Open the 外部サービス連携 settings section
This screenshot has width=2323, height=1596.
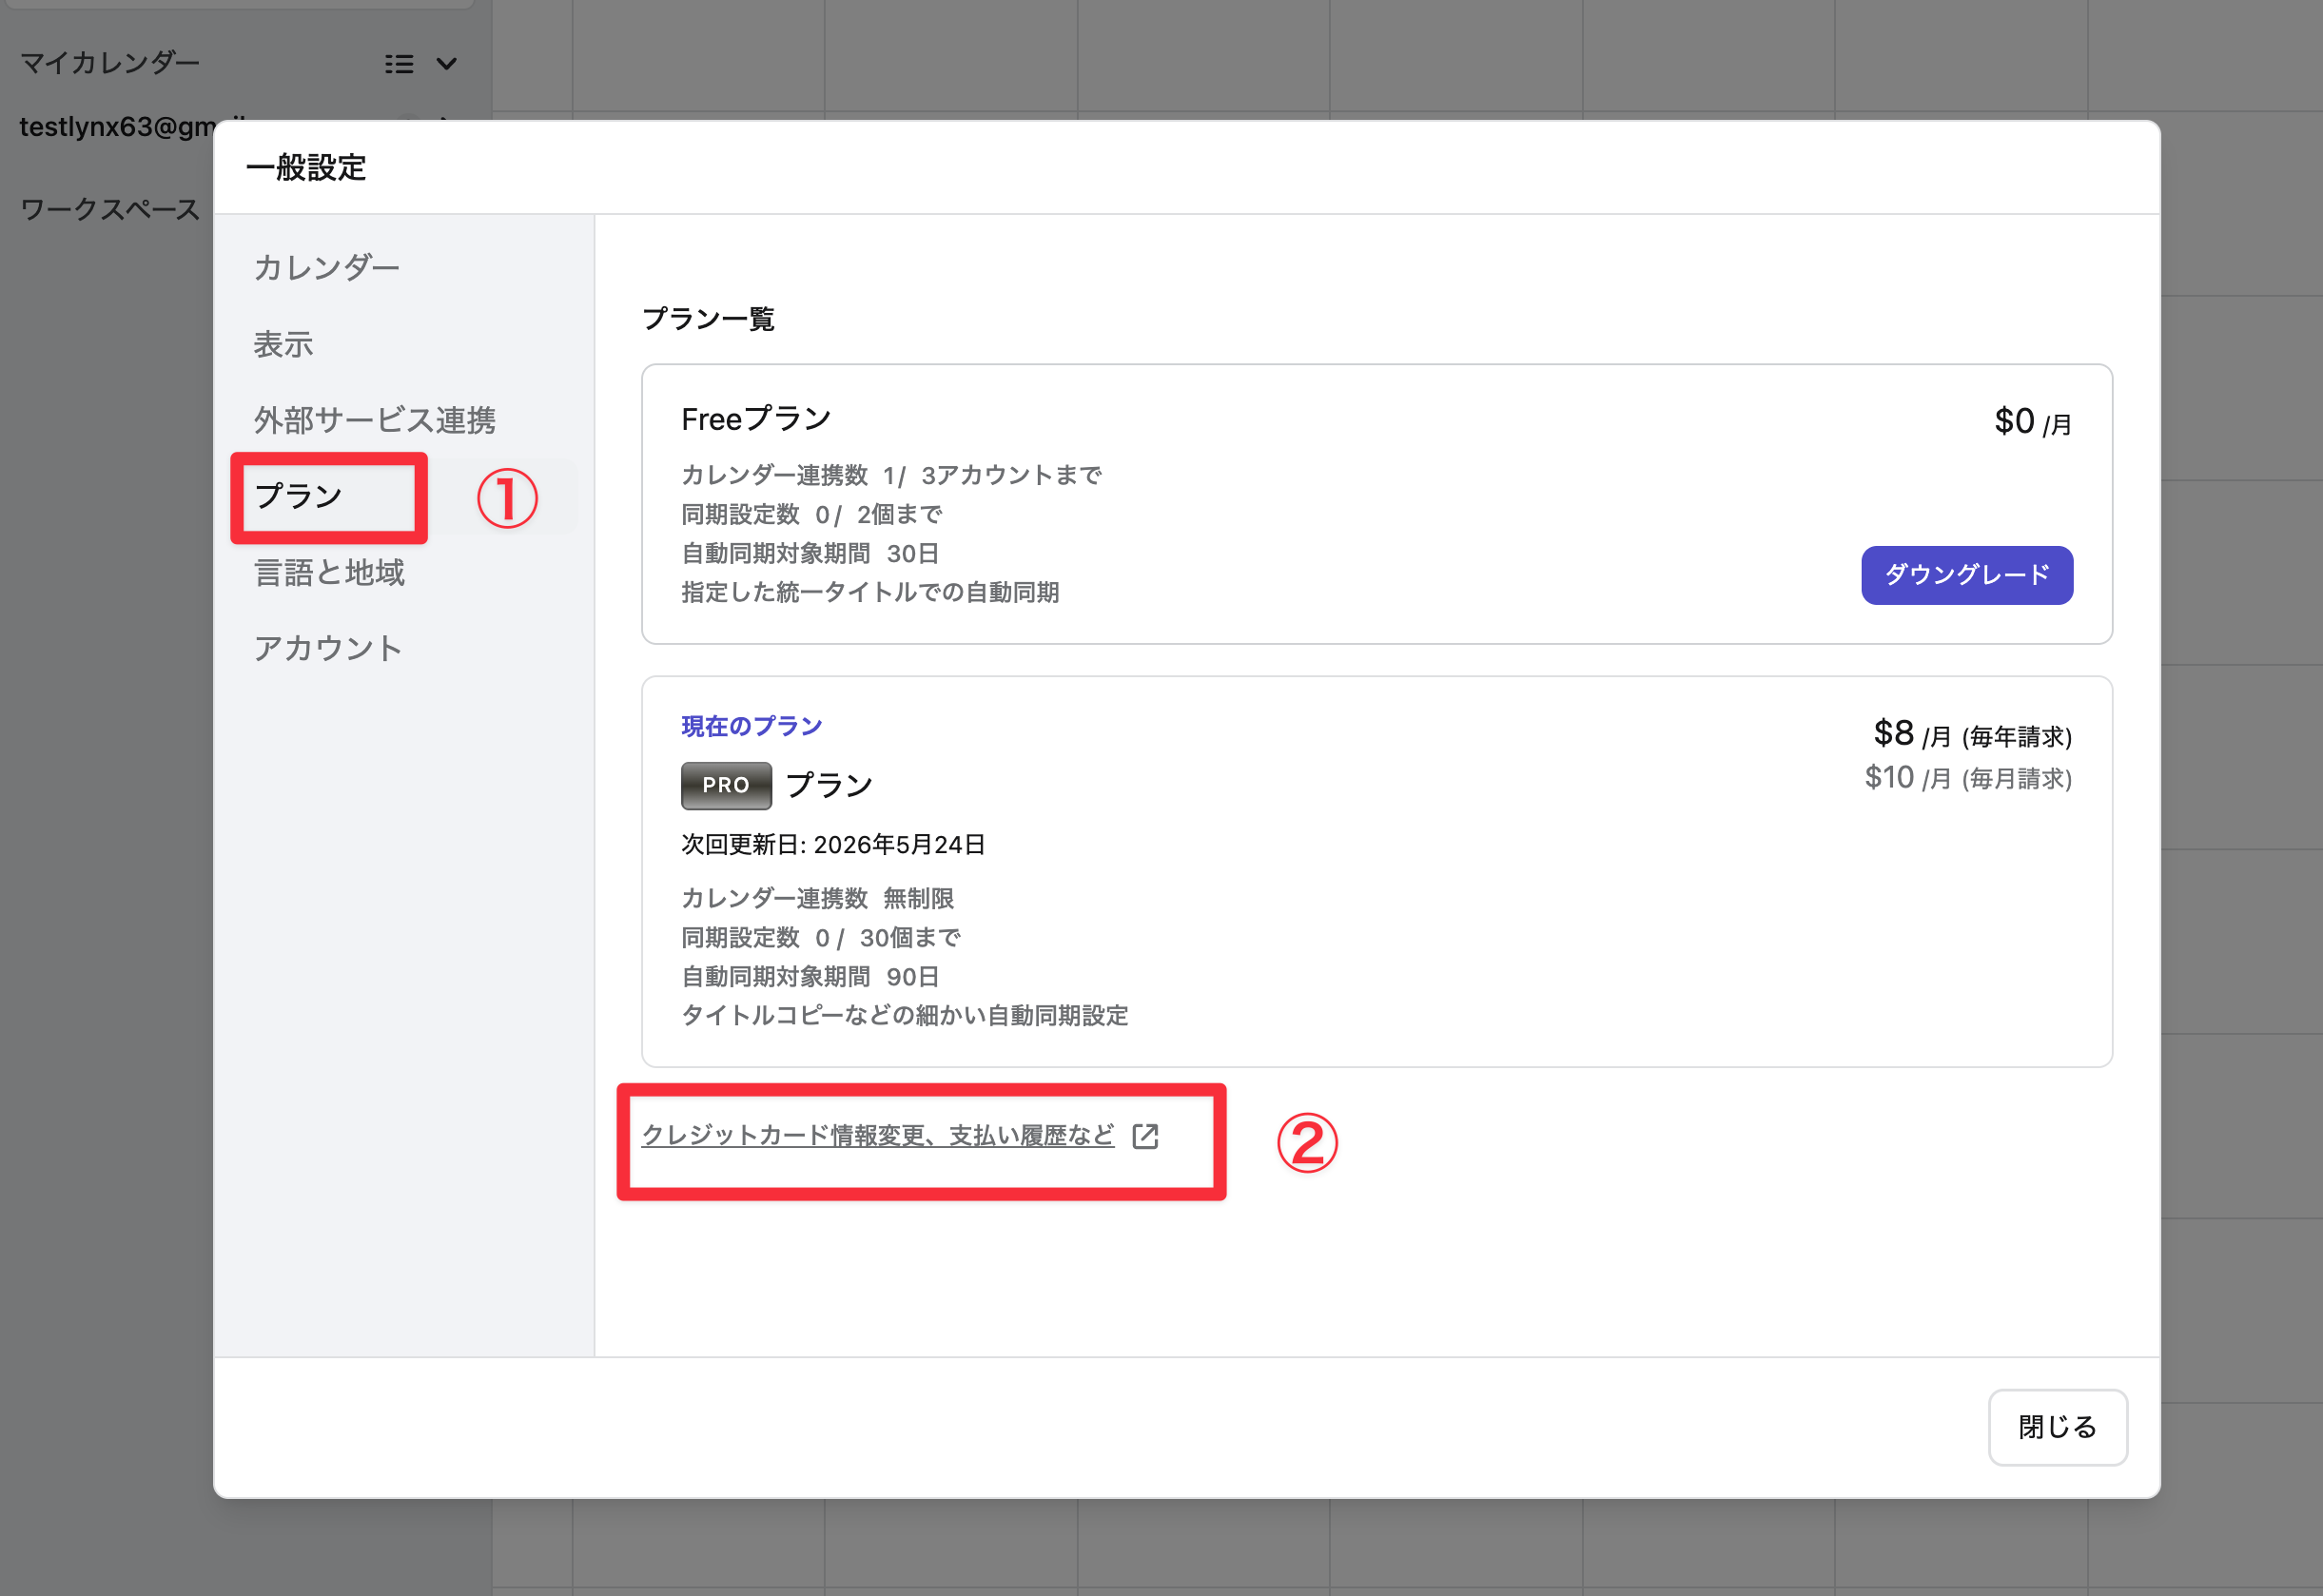[375, 420]
